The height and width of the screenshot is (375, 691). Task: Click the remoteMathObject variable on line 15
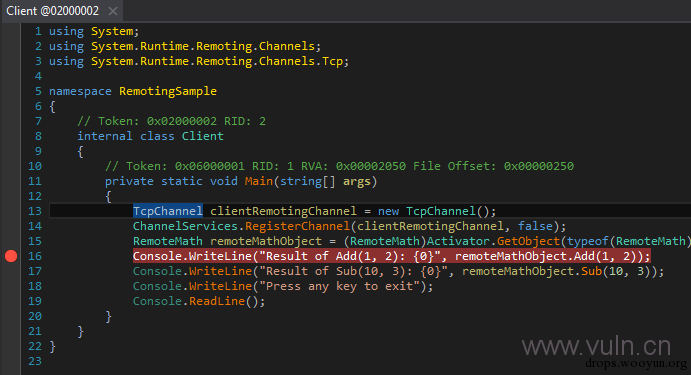point(266,241)
